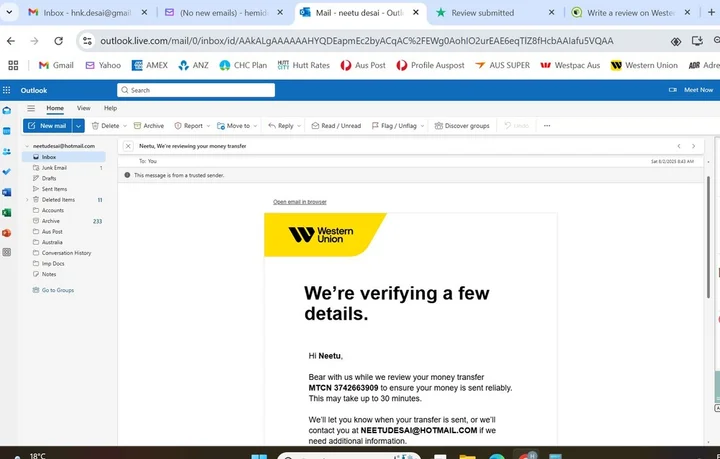This screenshot has height=459, width=720.
Task: Open Calendar from the left rail
Action: 7,130
